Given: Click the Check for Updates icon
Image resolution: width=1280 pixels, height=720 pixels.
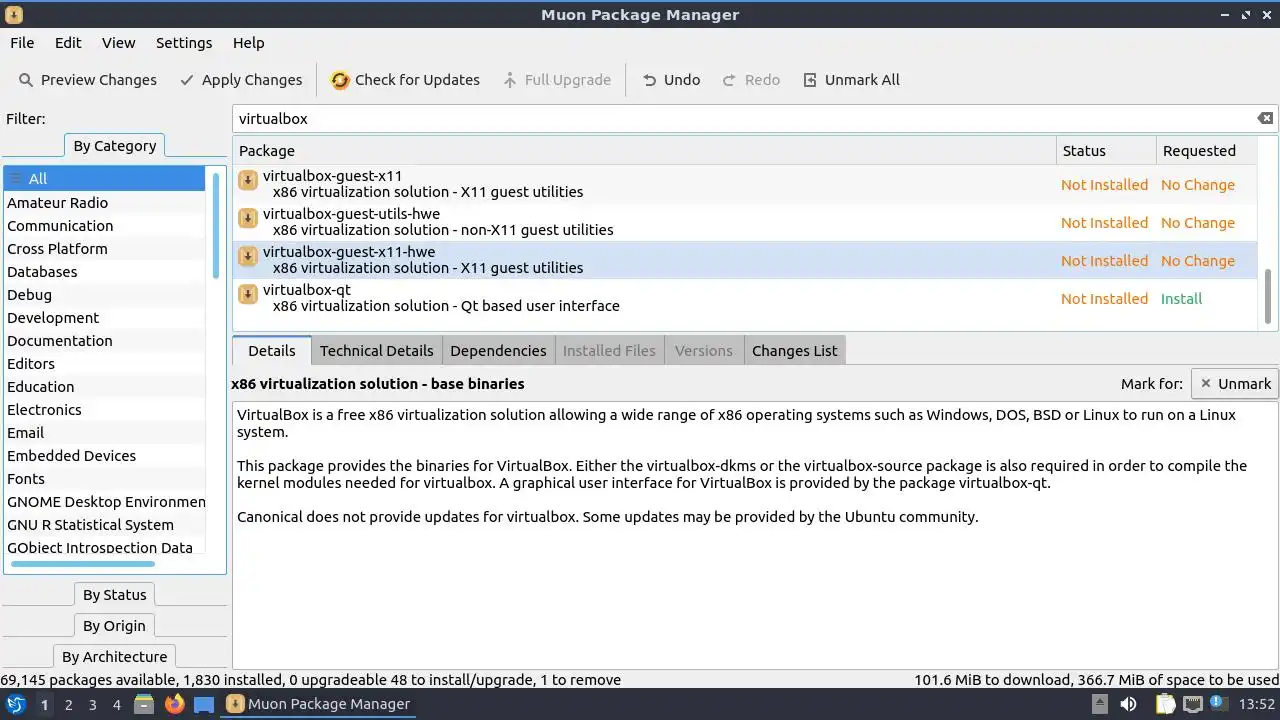Looking at the screenshot, I should pyautogui.click(x=340, y=80).
